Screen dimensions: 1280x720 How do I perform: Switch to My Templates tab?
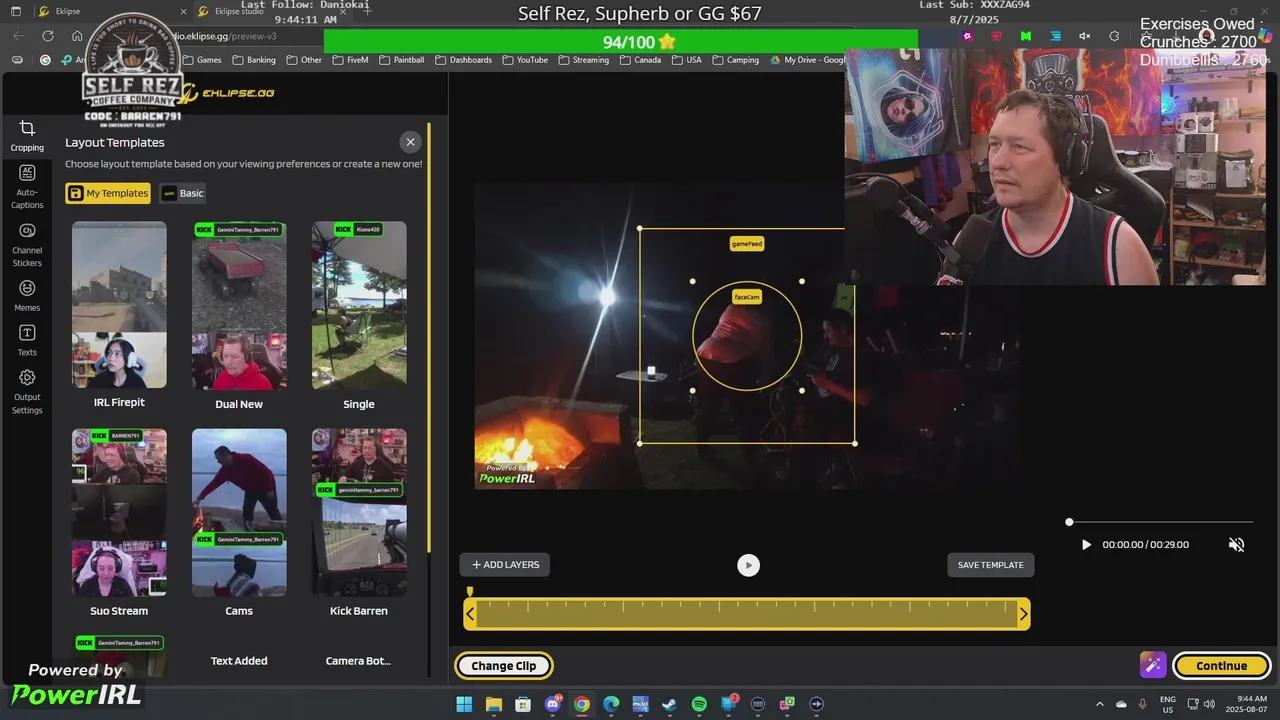tap(108, 193)
